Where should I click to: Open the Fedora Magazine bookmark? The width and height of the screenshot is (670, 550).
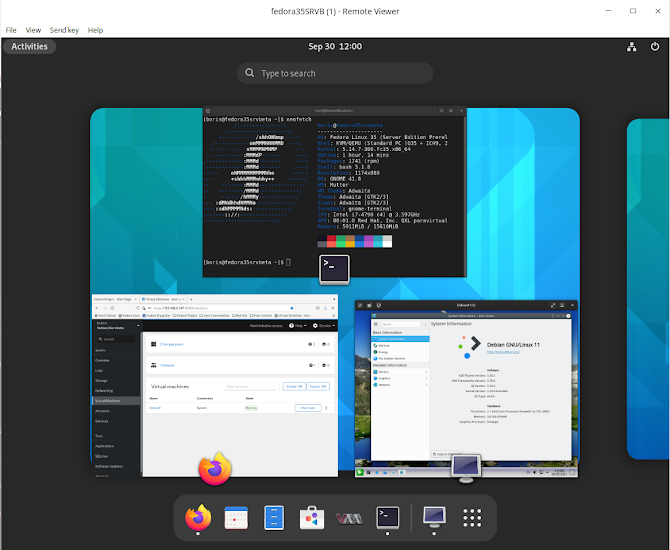coord(156,315)
